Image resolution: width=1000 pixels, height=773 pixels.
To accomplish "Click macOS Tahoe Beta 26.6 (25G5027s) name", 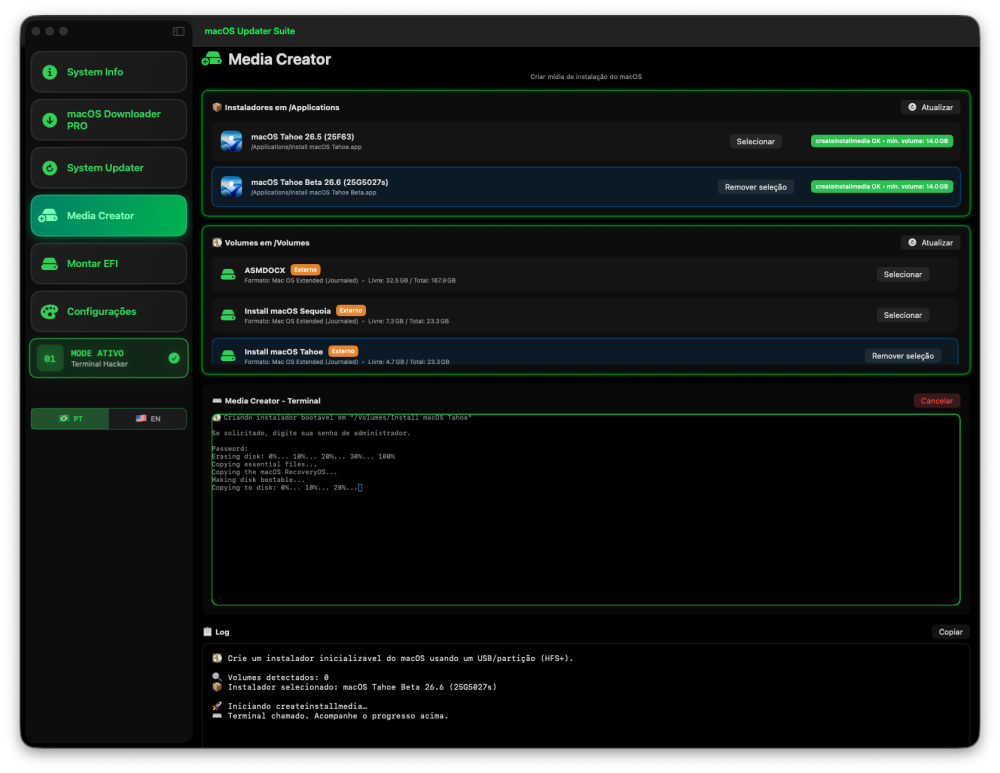I will [320, 182].
